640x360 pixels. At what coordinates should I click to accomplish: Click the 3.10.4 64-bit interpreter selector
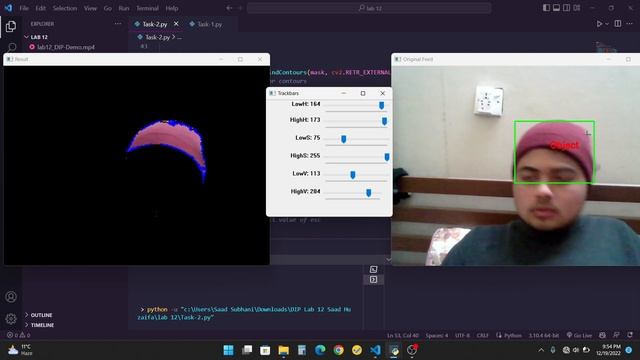tap(544, 336)
